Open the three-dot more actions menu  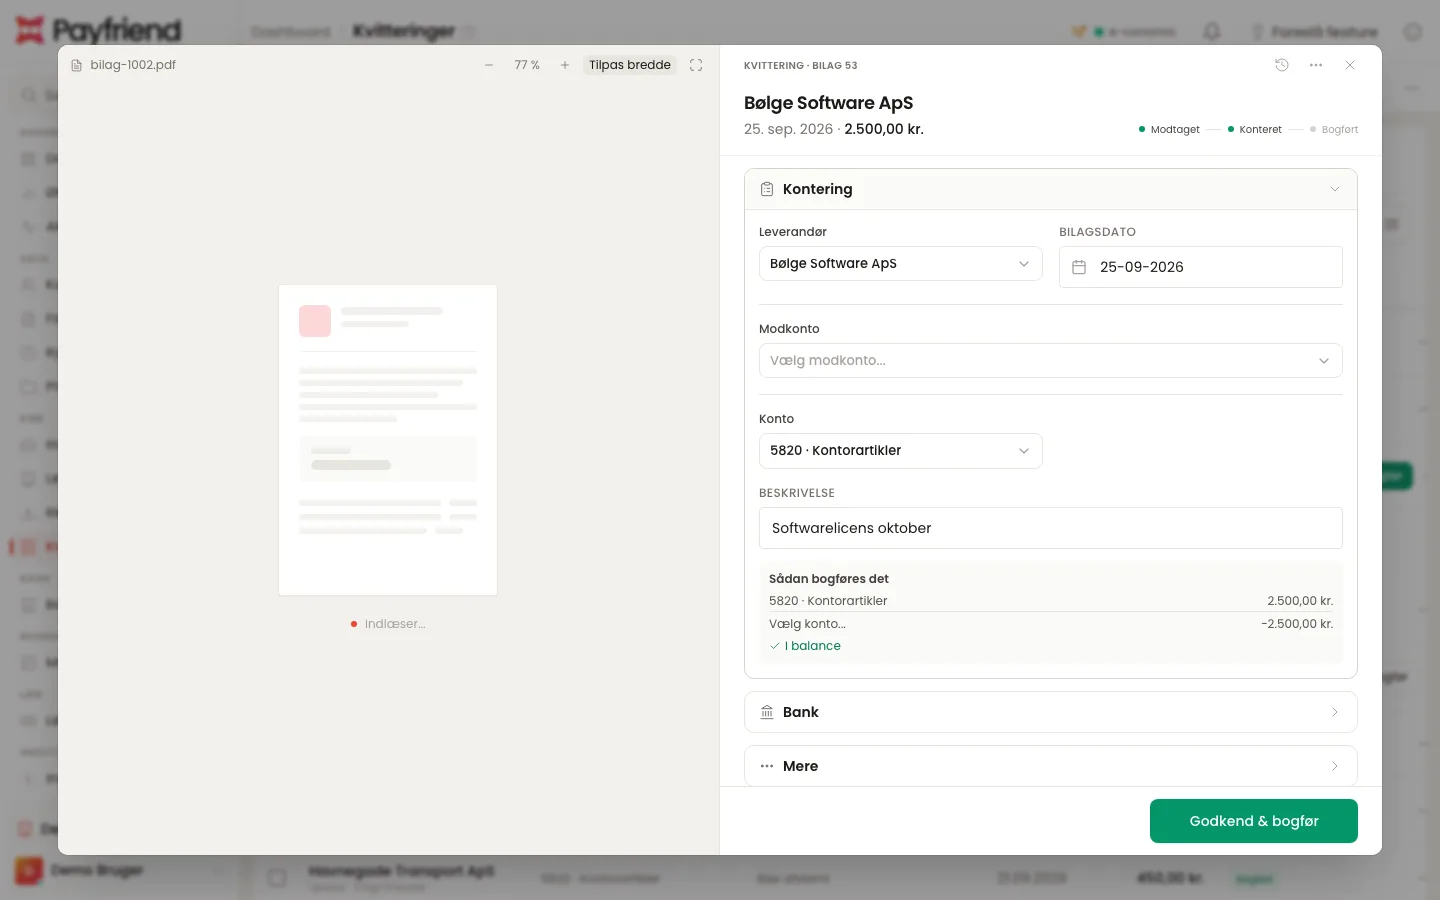[1316, 65]
